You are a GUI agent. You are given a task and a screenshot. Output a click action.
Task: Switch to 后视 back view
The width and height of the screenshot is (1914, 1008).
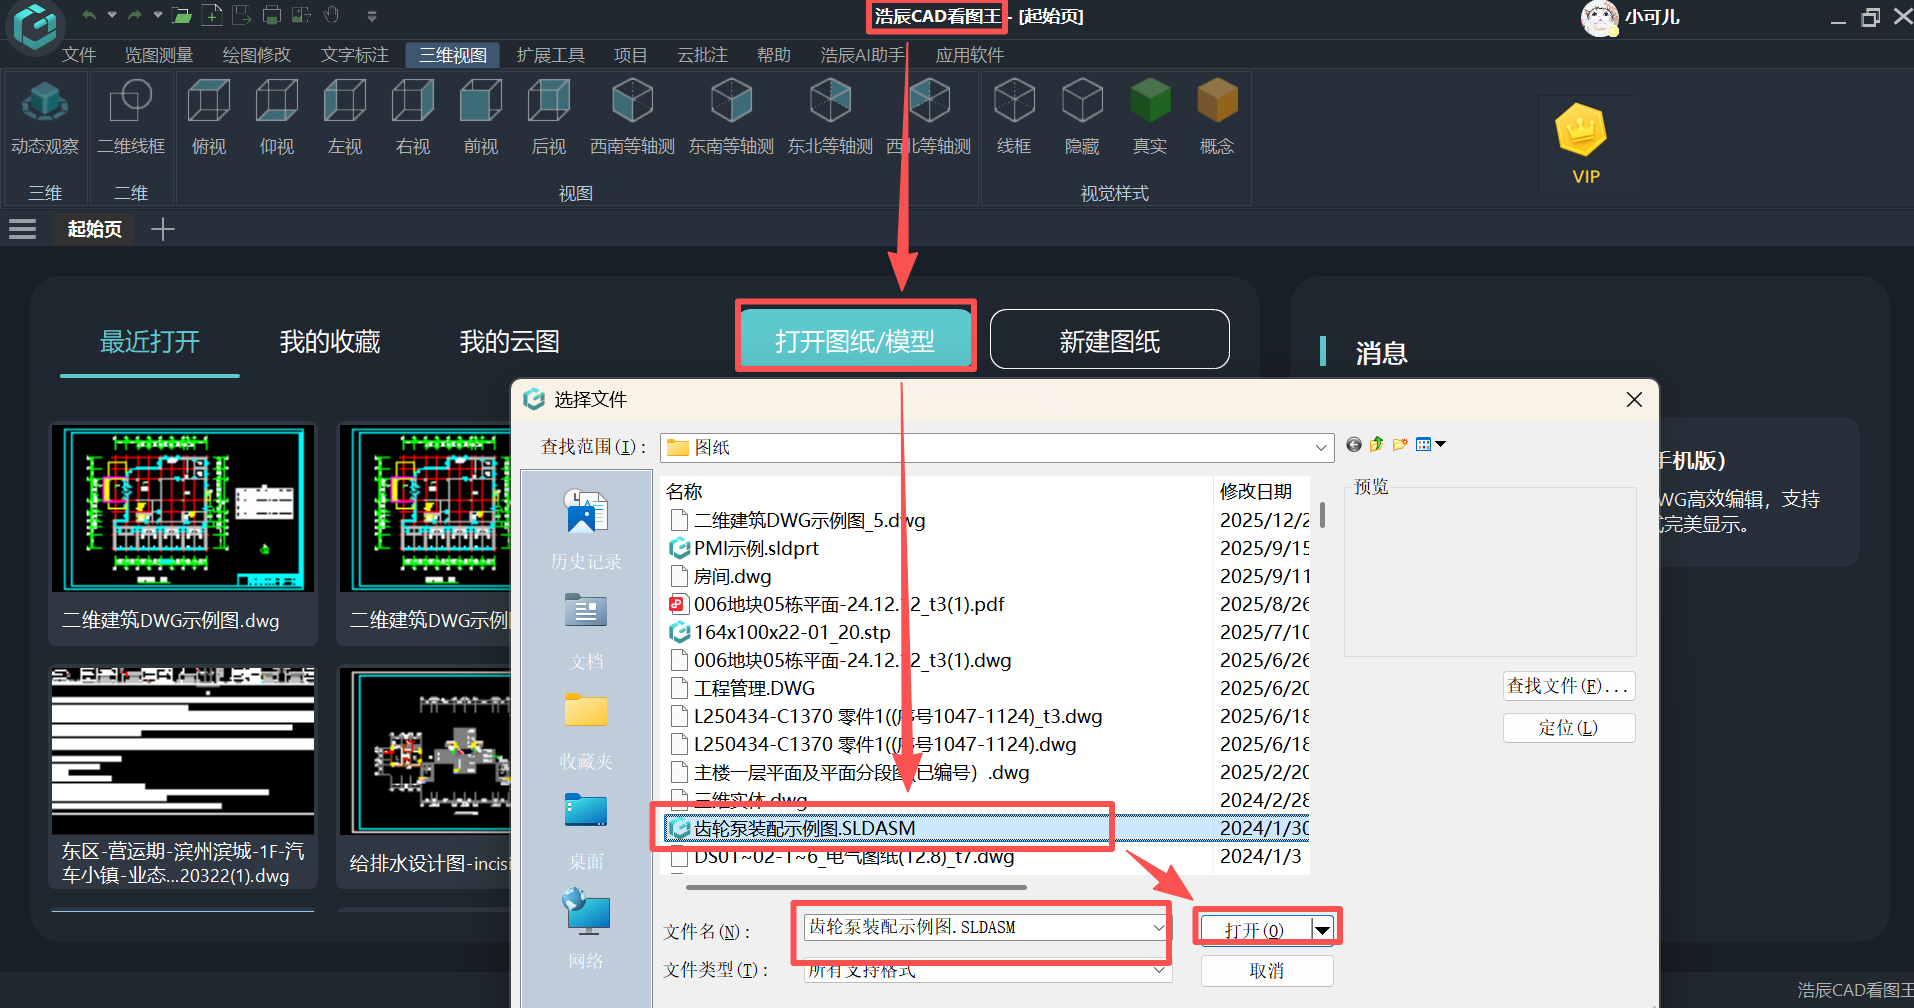pyautogui.click(x=549, y=118)
